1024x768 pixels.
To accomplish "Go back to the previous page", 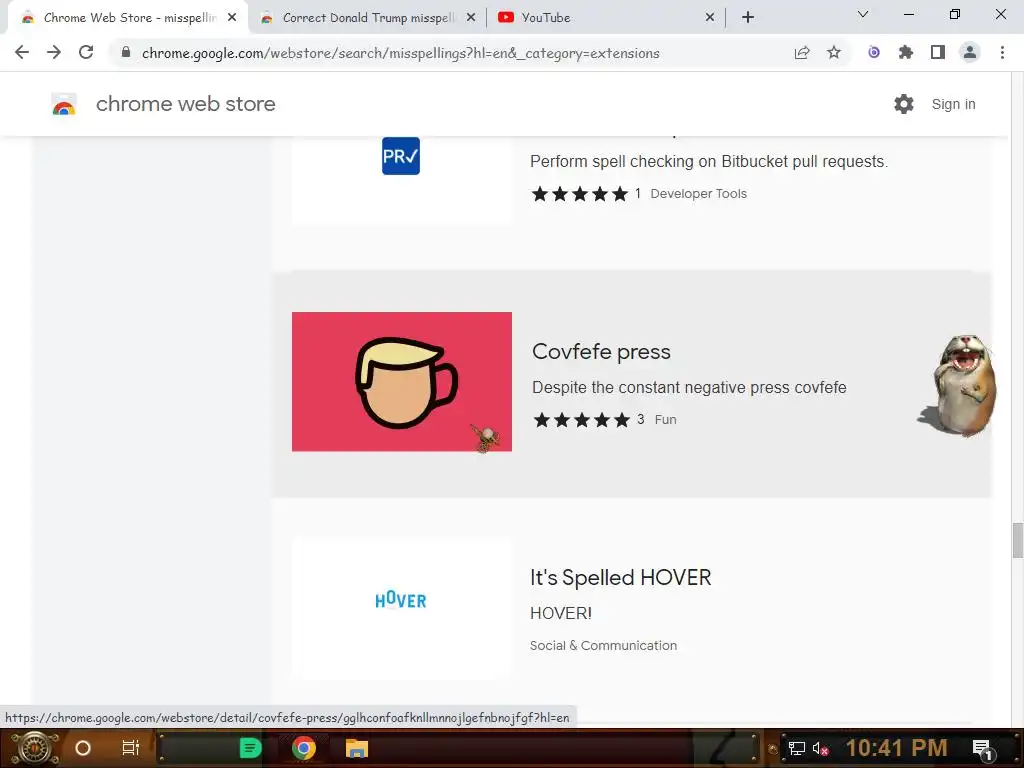I will [22, 52].
